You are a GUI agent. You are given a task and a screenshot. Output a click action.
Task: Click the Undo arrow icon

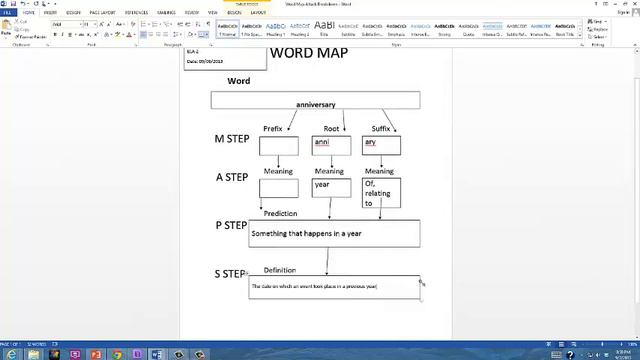click(x=23, y=4)
